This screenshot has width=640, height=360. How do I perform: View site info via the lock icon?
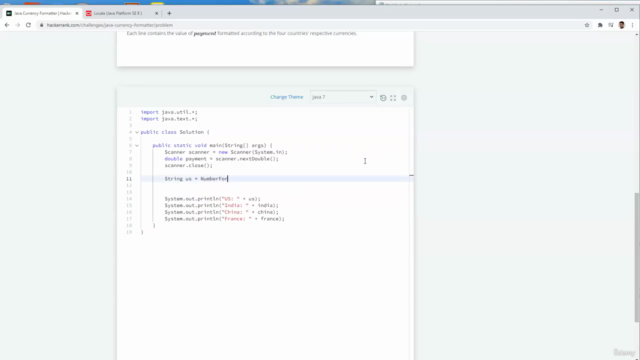pyautogui.click(x=42, y=25)
